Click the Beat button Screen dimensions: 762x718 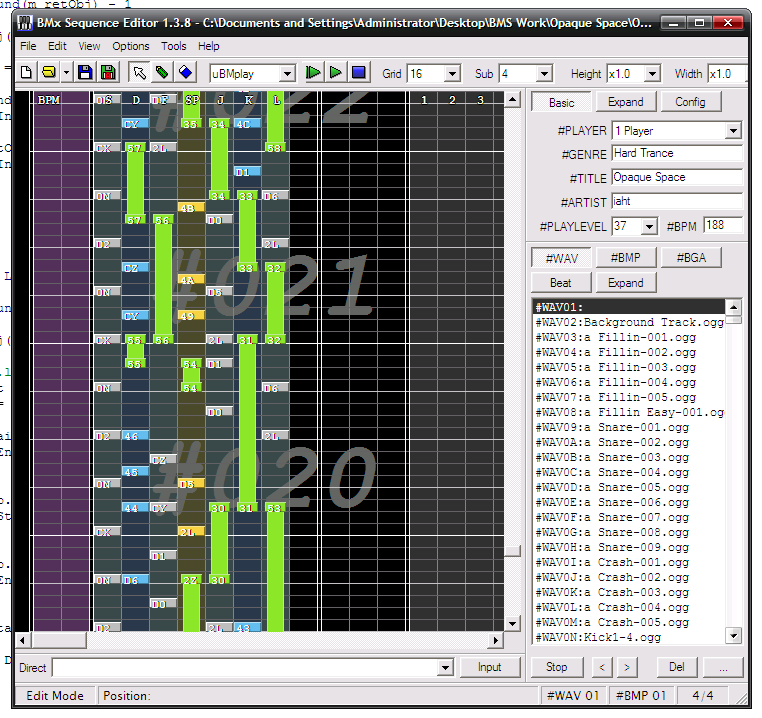561,283
